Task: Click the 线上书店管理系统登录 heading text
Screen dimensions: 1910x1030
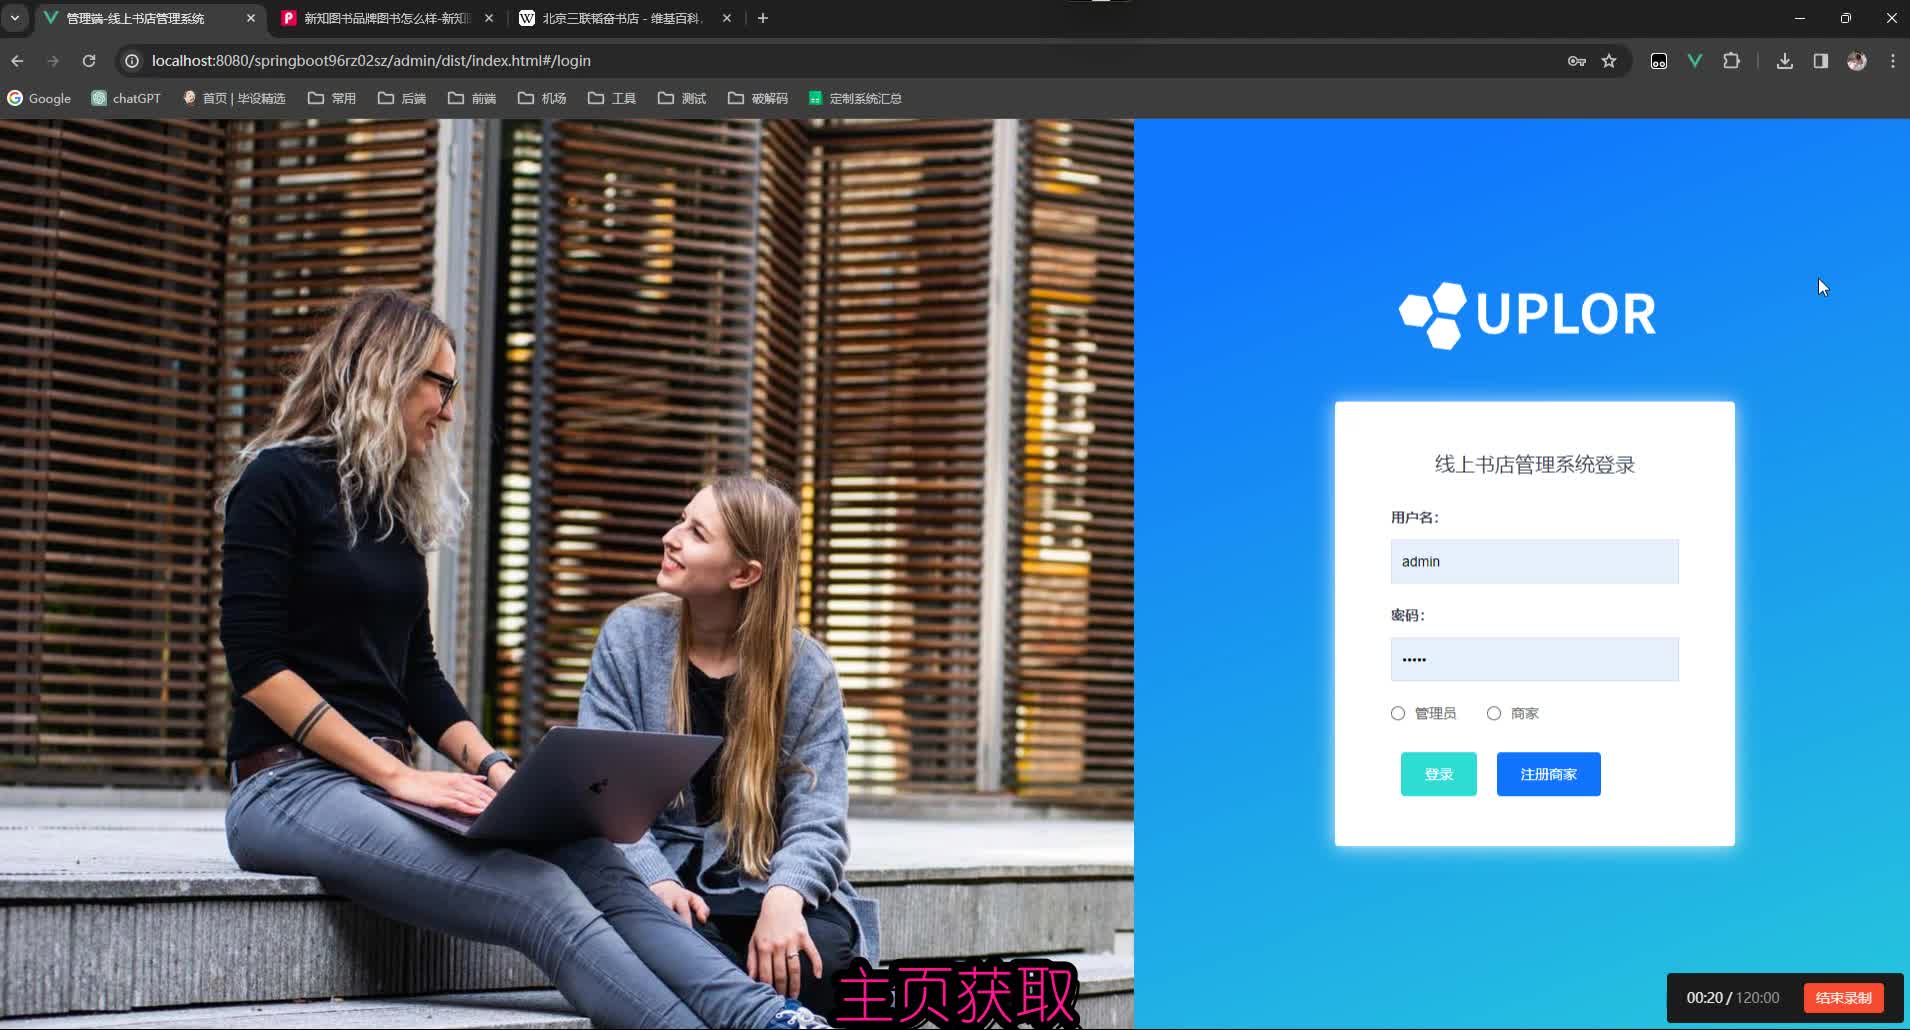Action: (1534, 464)
